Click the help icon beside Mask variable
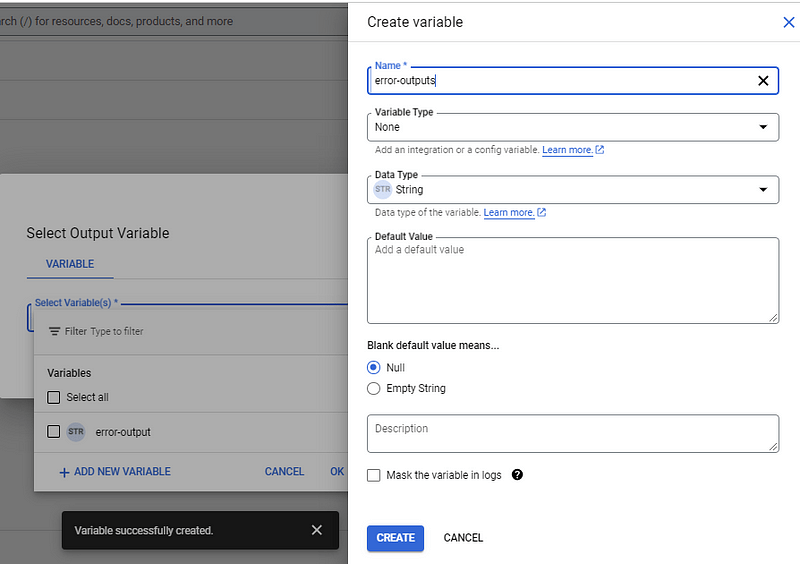 pos(517,475)
